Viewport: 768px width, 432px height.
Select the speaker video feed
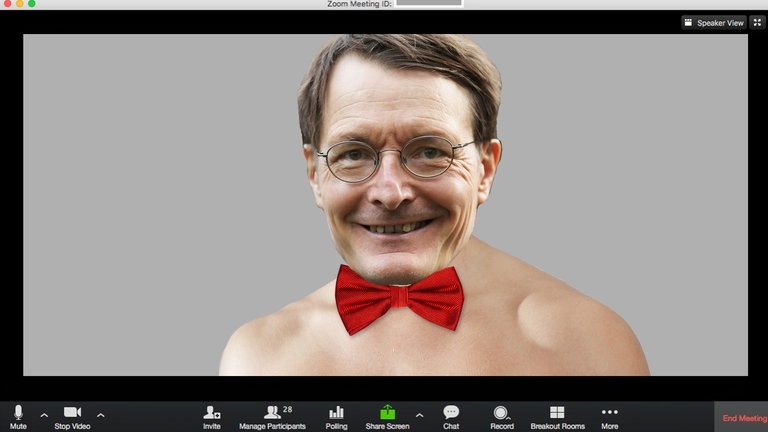(385, 205)
